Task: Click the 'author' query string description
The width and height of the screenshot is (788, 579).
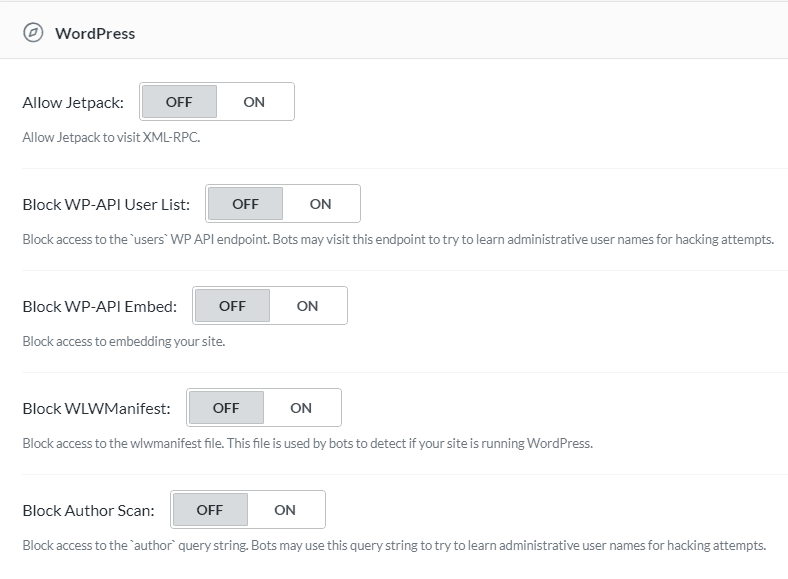Action: pyautogui.click(x=394, y=545)
